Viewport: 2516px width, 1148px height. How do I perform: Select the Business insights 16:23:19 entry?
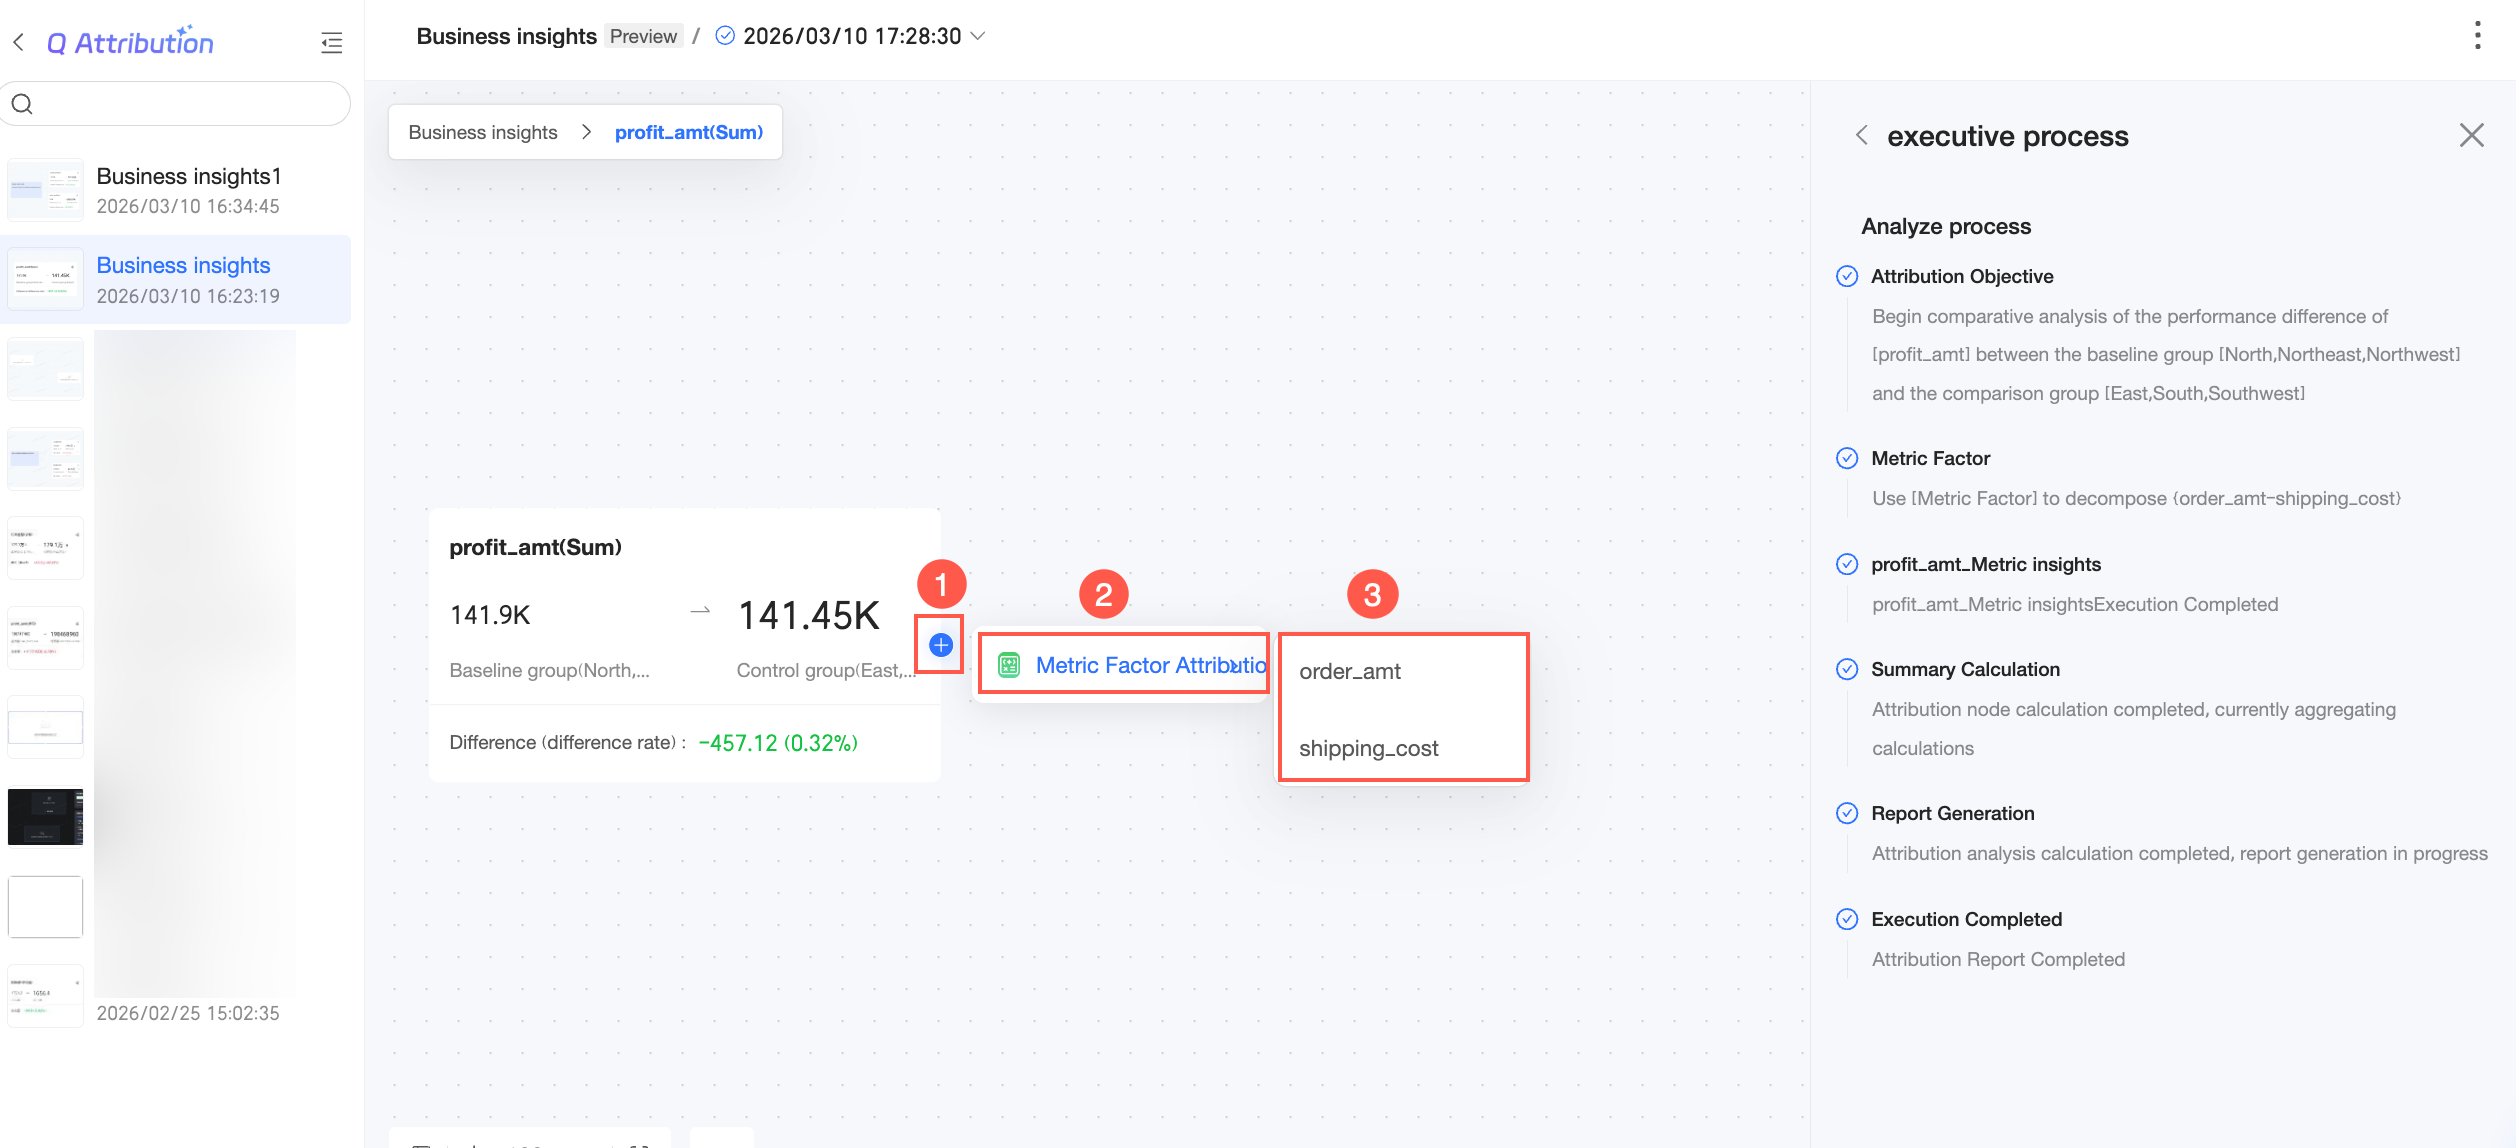(x=175, y=280)
